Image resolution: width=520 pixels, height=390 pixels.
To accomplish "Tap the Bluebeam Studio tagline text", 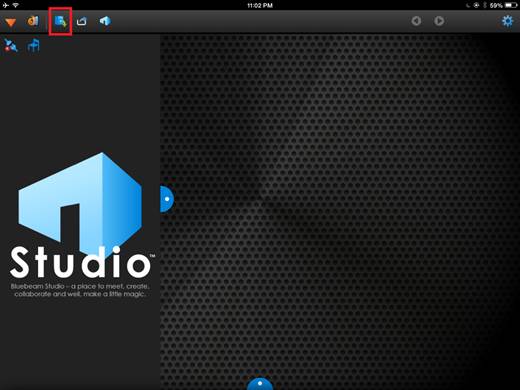I will click(80, 290).
